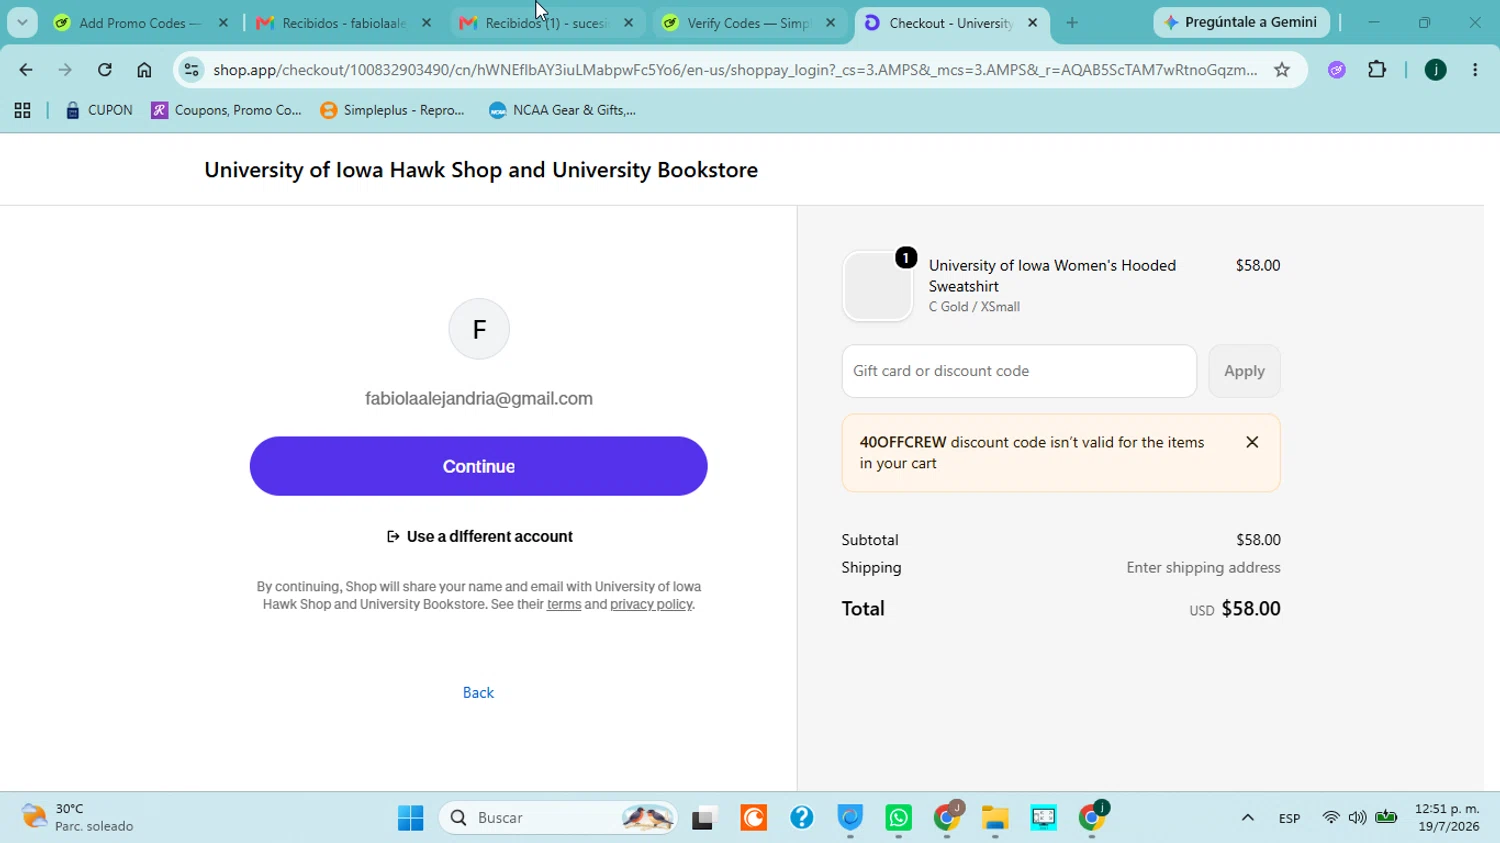The height and width of the screenshot is (843, 1500).
Task: Reload the checkout page
Action: 105,70
